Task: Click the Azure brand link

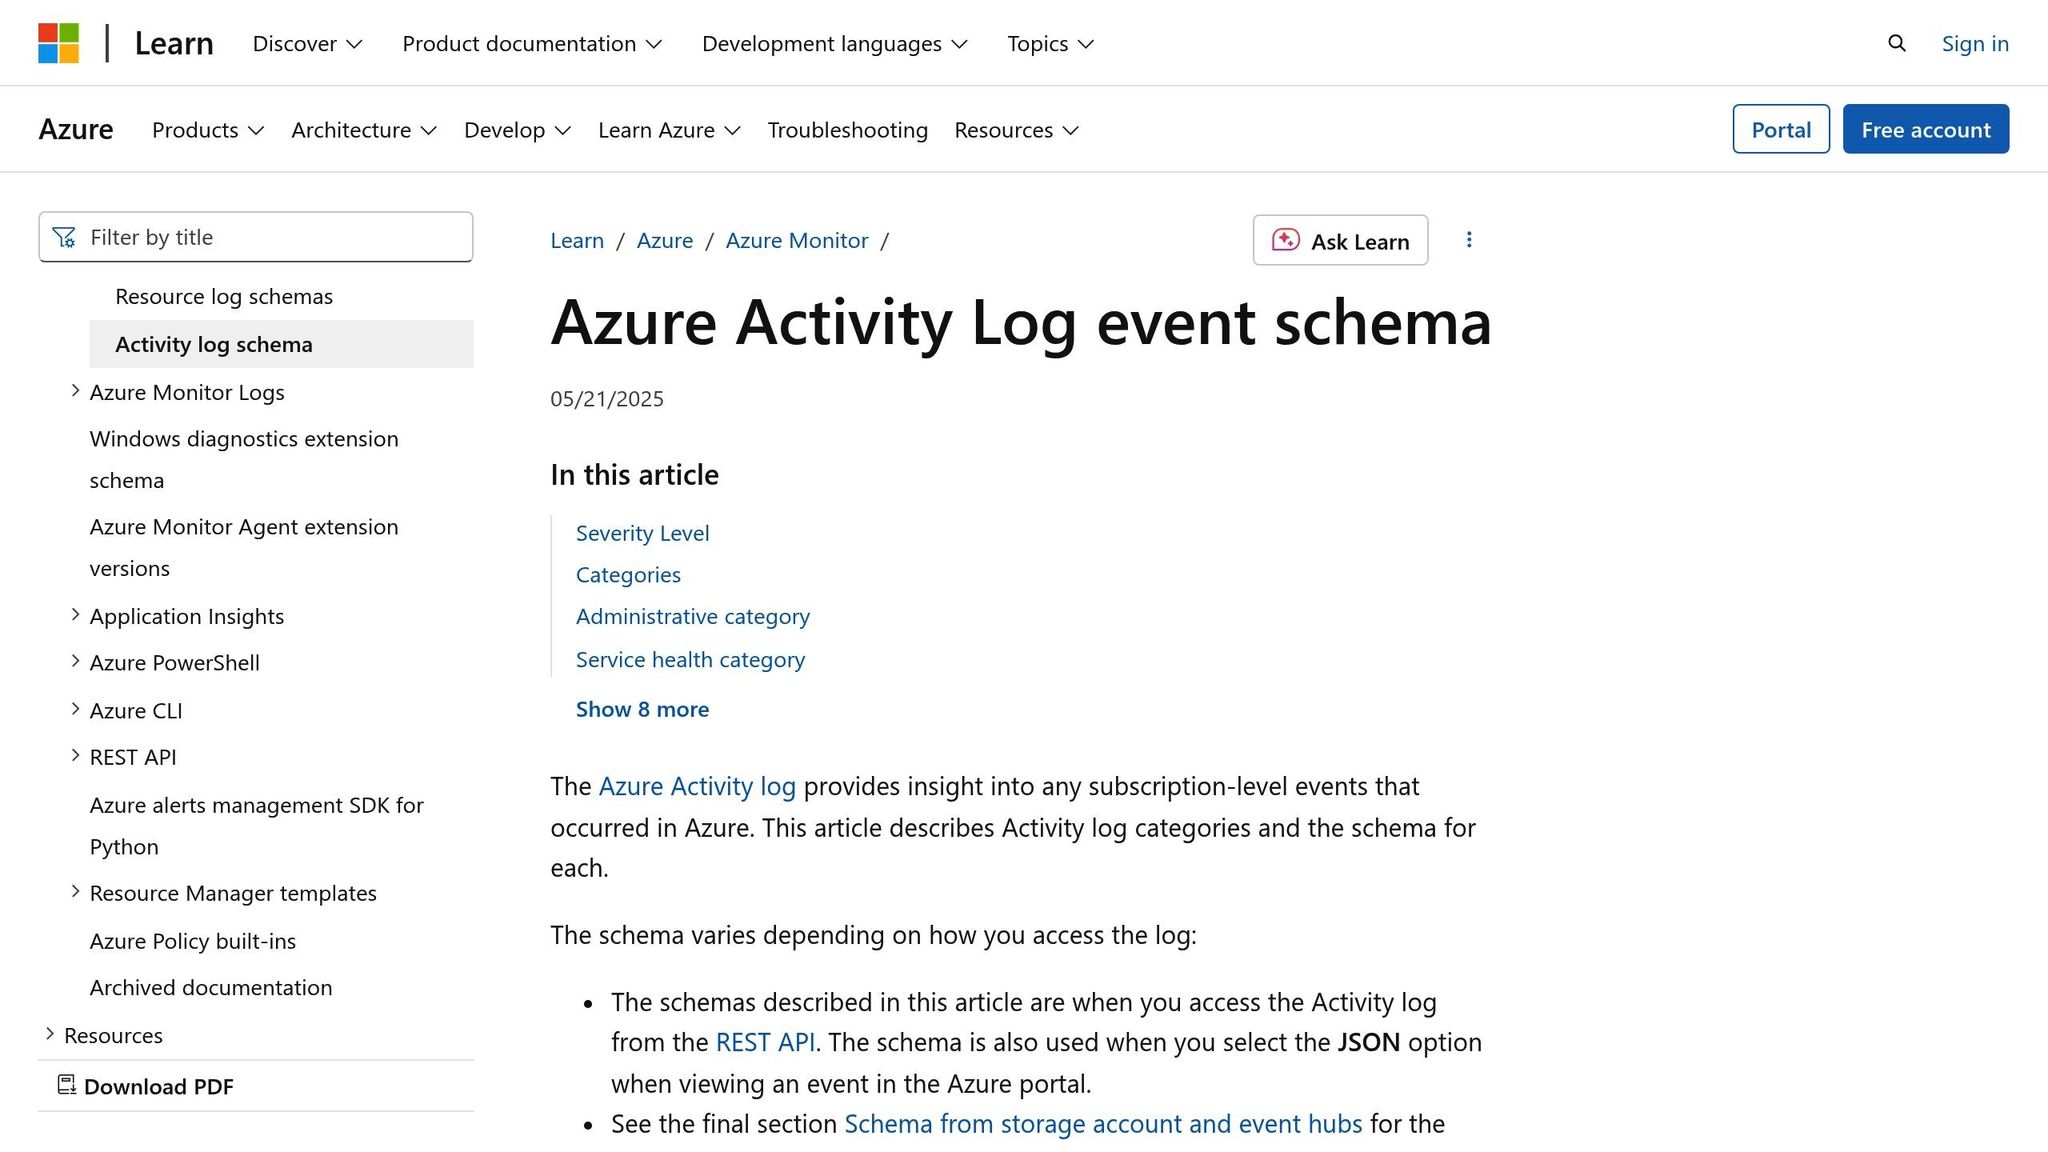Action: pos(76,129)
